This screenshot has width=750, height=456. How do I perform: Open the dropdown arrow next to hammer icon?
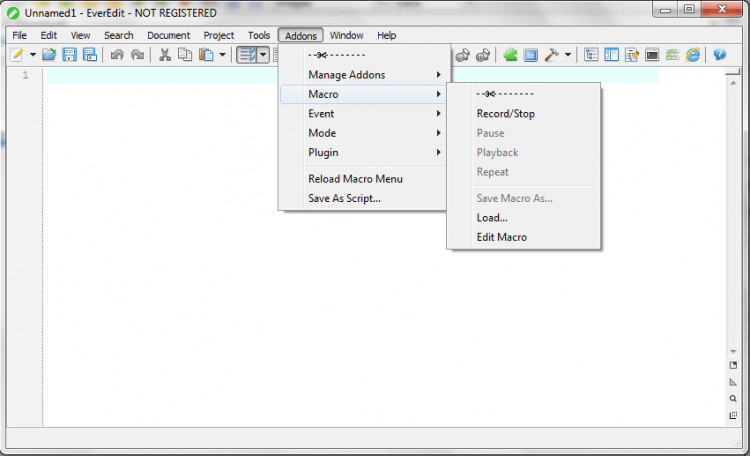(x=567, y=55)
